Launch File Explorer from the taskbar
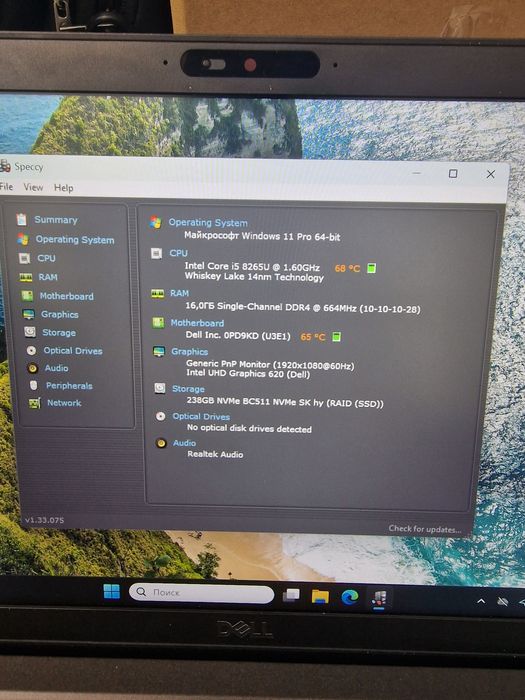 (x=320, y=596)
